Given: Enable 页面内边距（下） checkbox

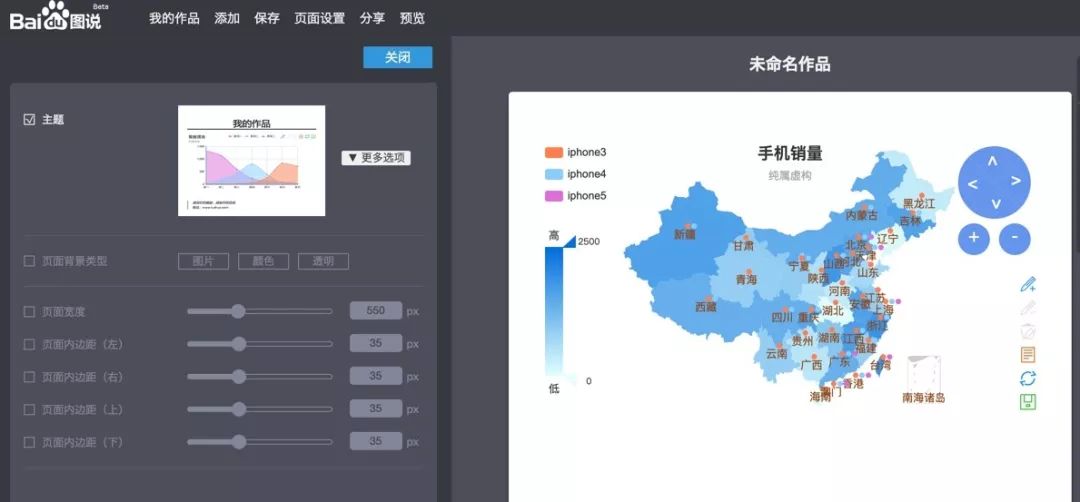Looking at the screenshot, I should point(29,442).
